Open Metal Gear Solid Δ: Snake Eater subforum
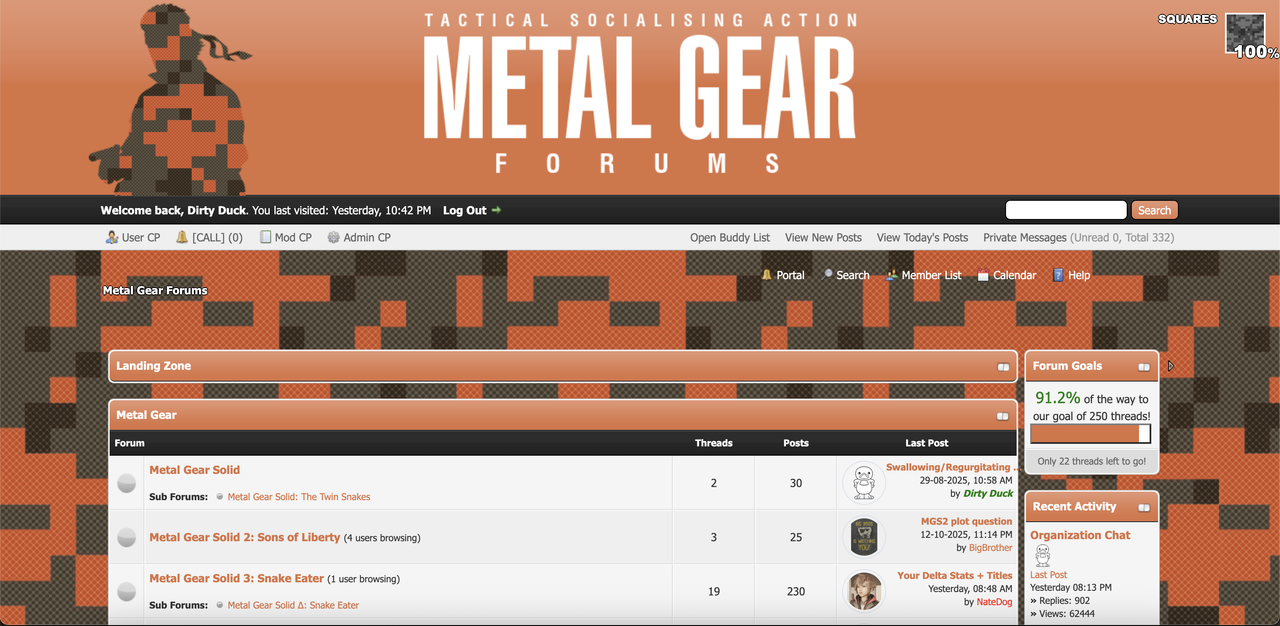This screenshot has height=626, width=1280. coord(293,605)
